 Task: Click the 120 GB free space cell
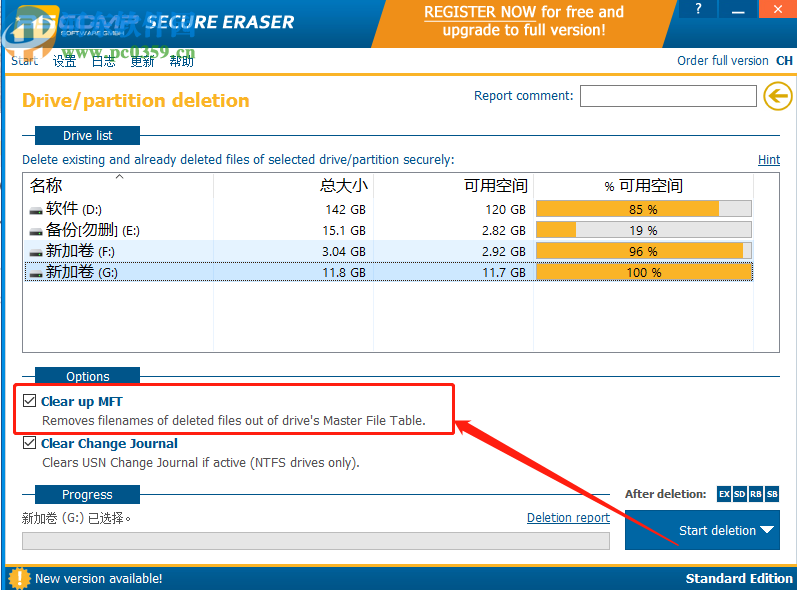(505, 209)
